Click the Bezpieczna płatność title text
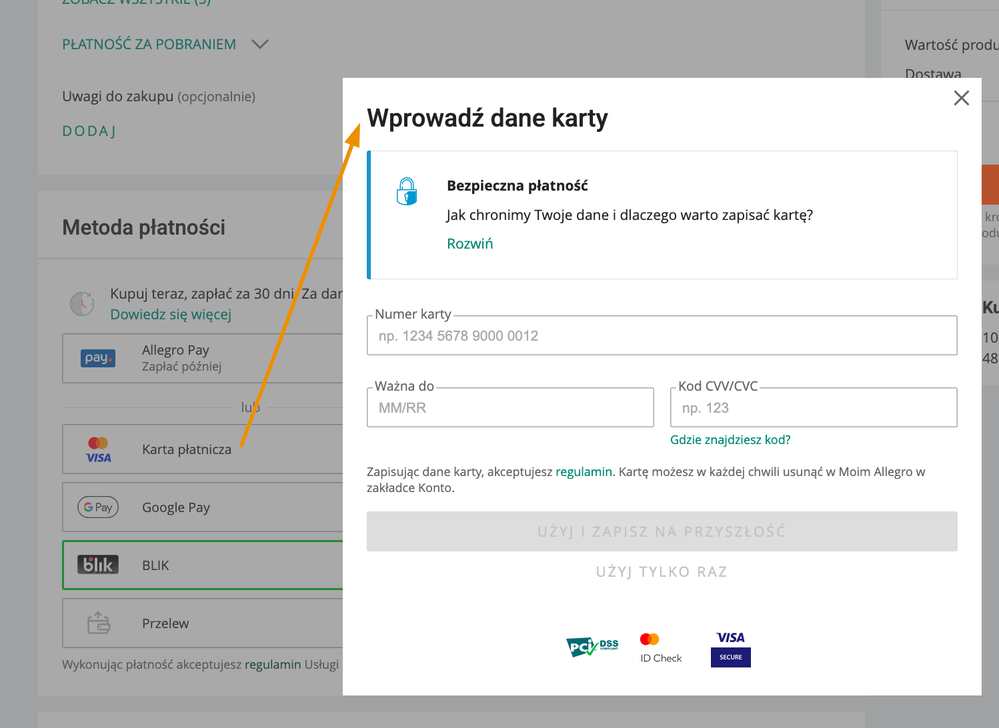This screenshot has height=728, width=999. [517, 186]
